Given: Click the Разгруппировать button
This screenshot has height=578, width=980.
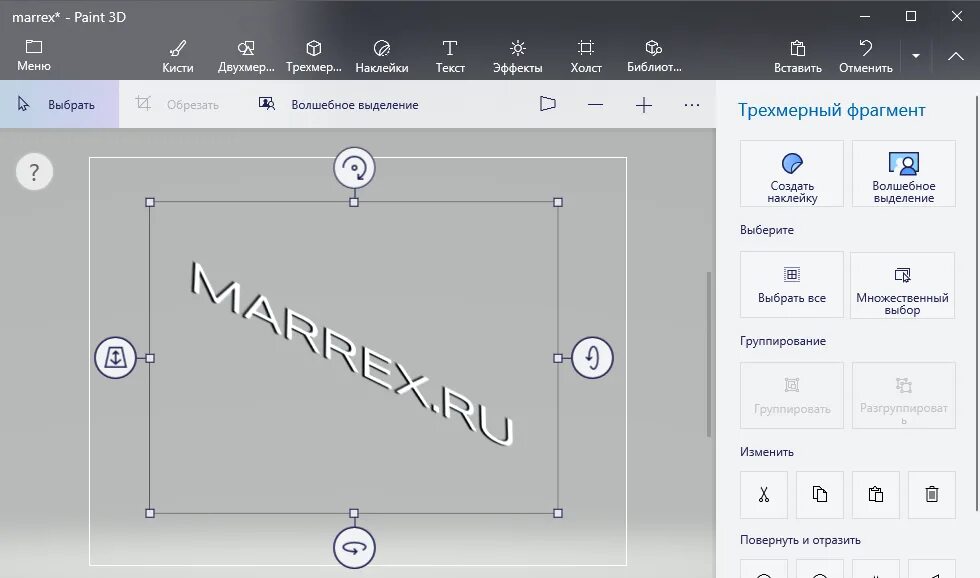Looking at the screenshot, I should click(904, 396).
